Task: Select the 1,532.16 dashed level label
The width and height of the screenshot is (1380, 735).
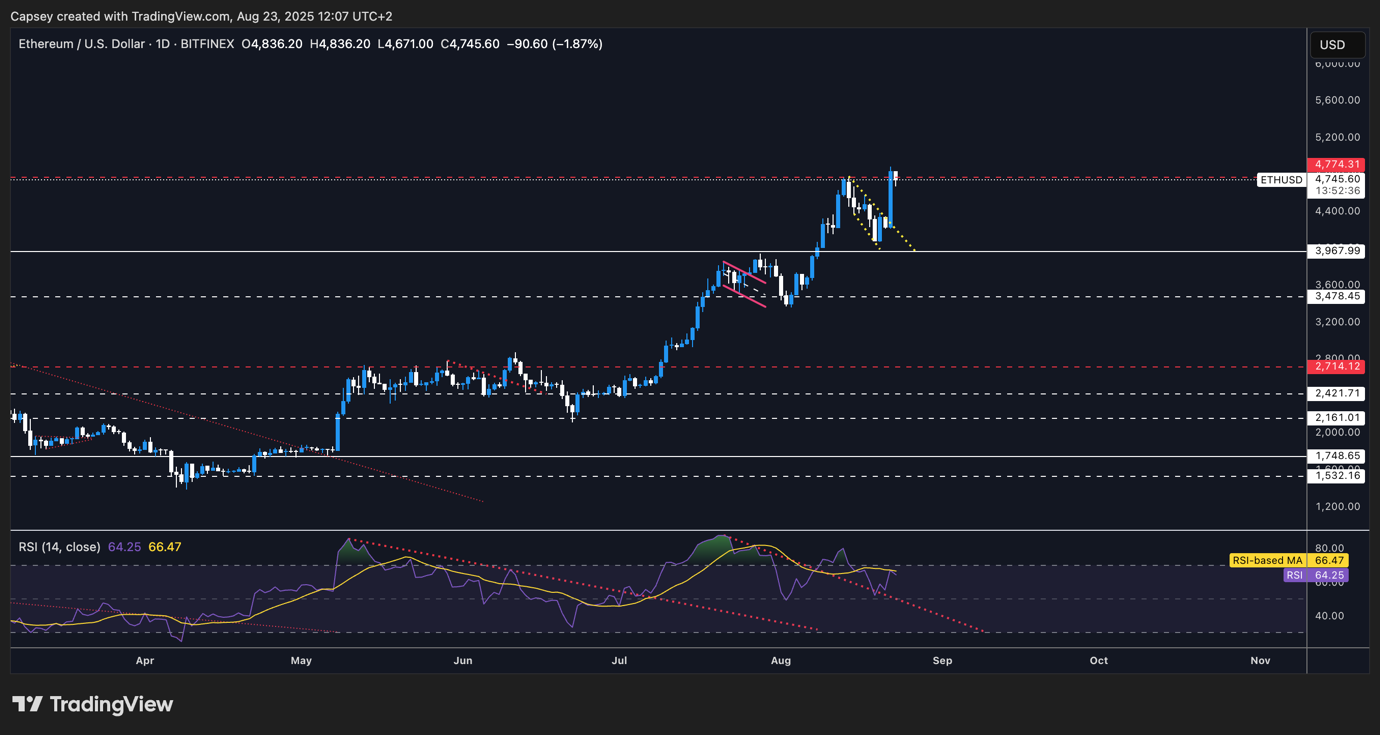Action: coord(1336,476)
